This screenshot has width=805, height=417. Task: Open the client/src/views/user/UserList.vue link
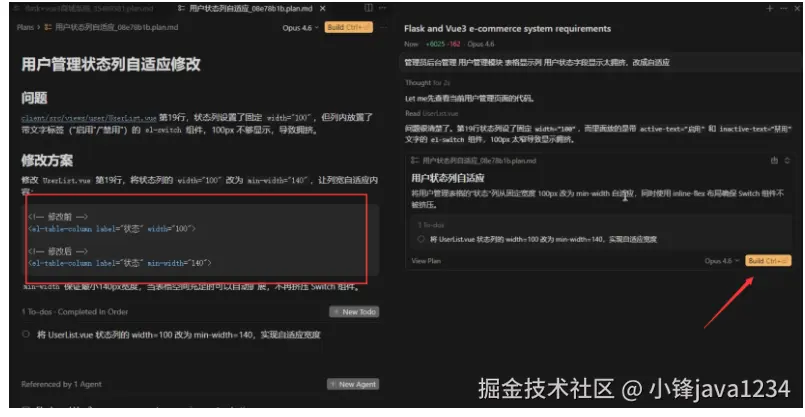coord(89,118)
